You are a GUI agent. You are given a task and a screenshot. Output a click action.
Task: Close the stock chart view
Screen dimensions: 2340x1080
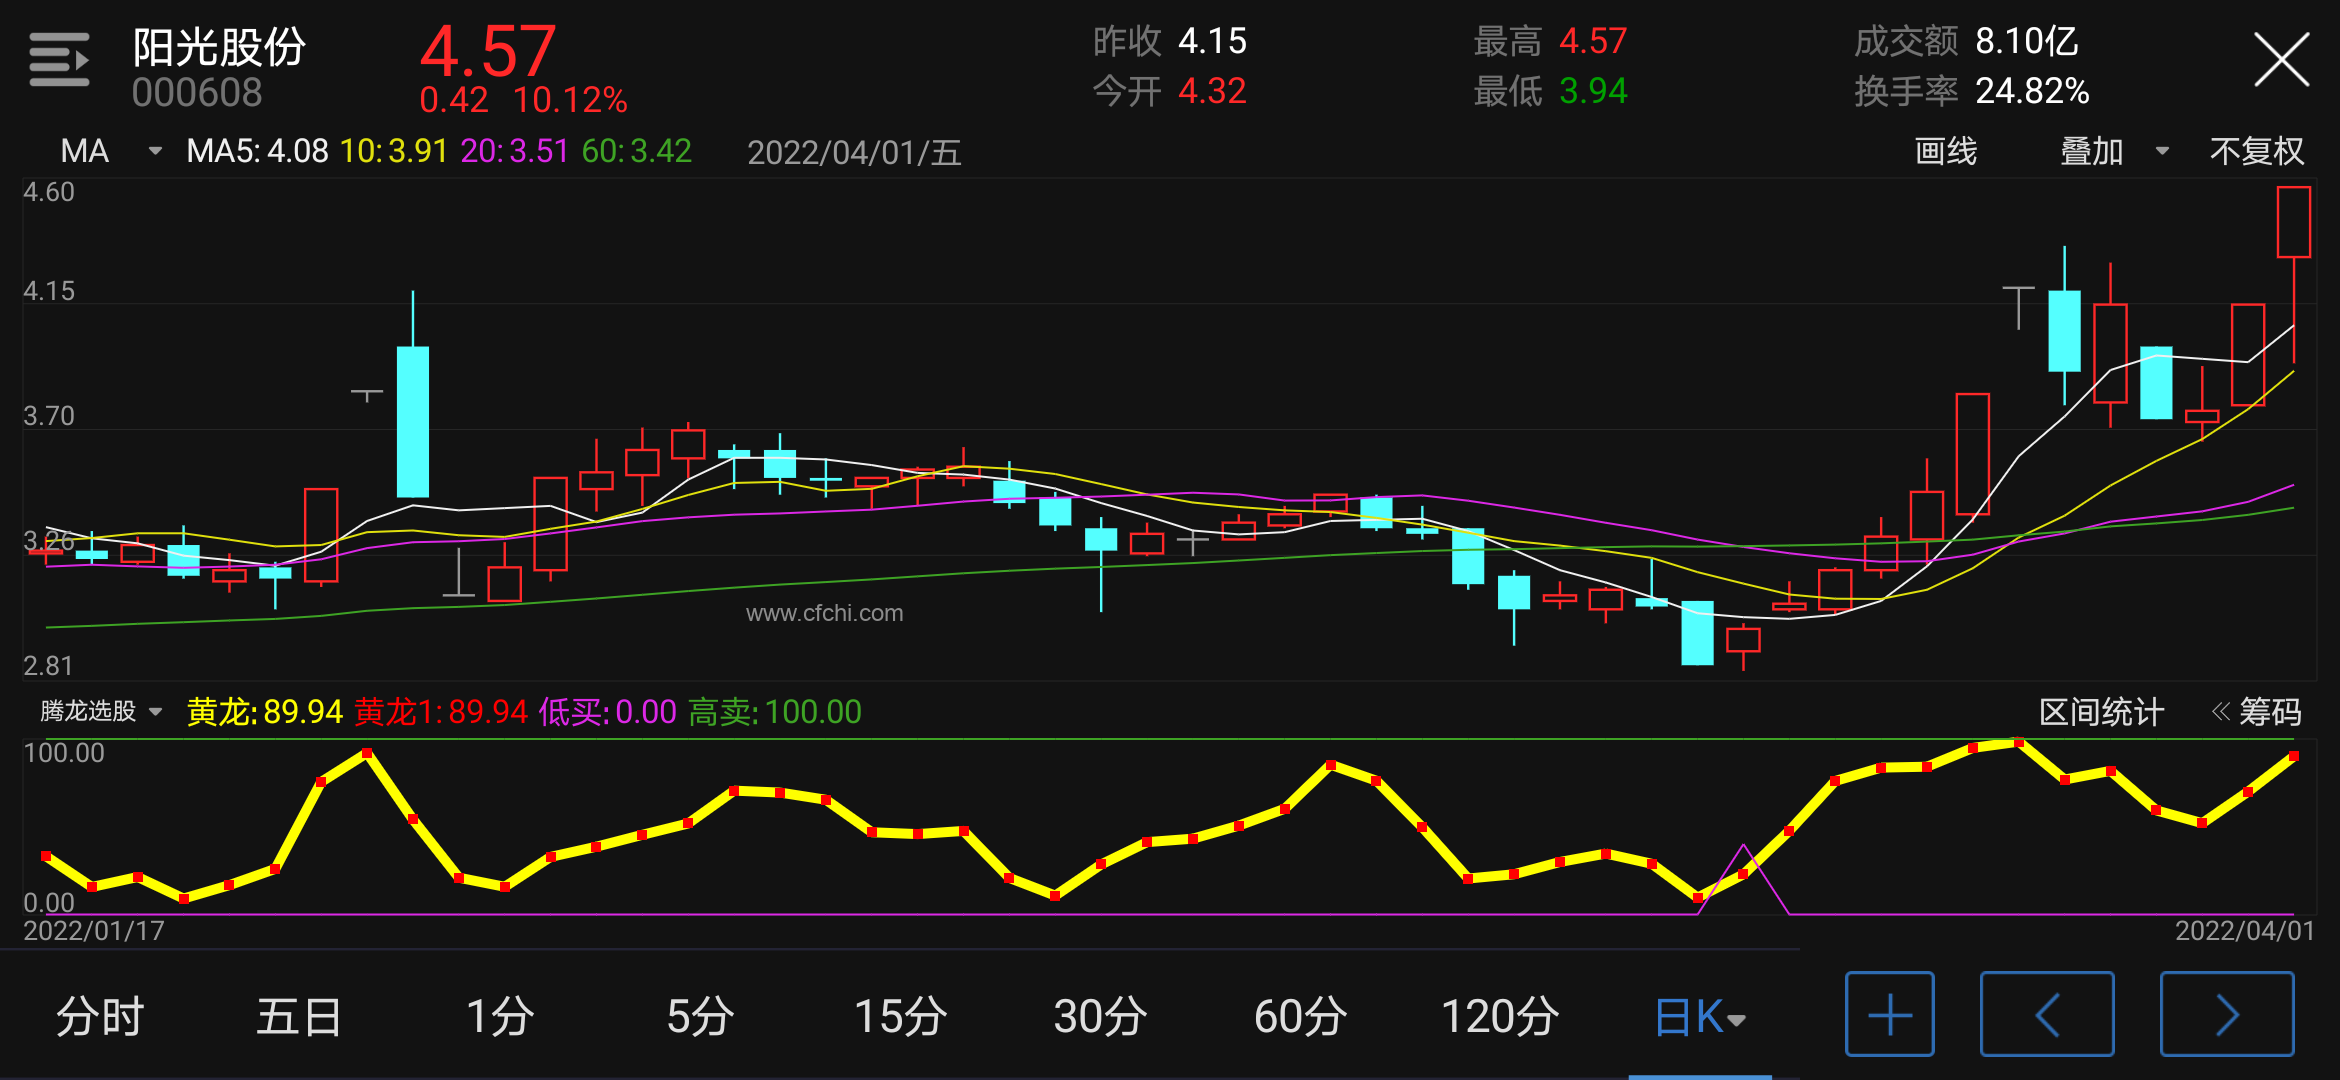pyautogui.click(x=2281, y=60)
